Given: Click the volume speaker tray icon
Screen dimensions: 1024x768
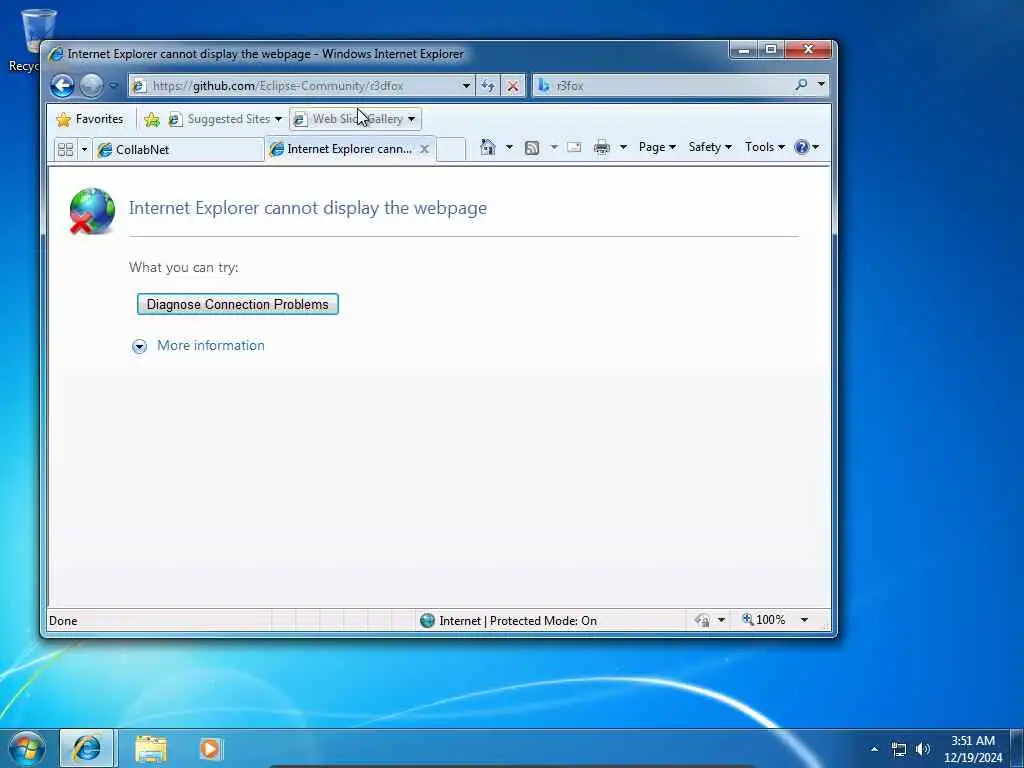Looking at the screenshot, I should point(922,749).
